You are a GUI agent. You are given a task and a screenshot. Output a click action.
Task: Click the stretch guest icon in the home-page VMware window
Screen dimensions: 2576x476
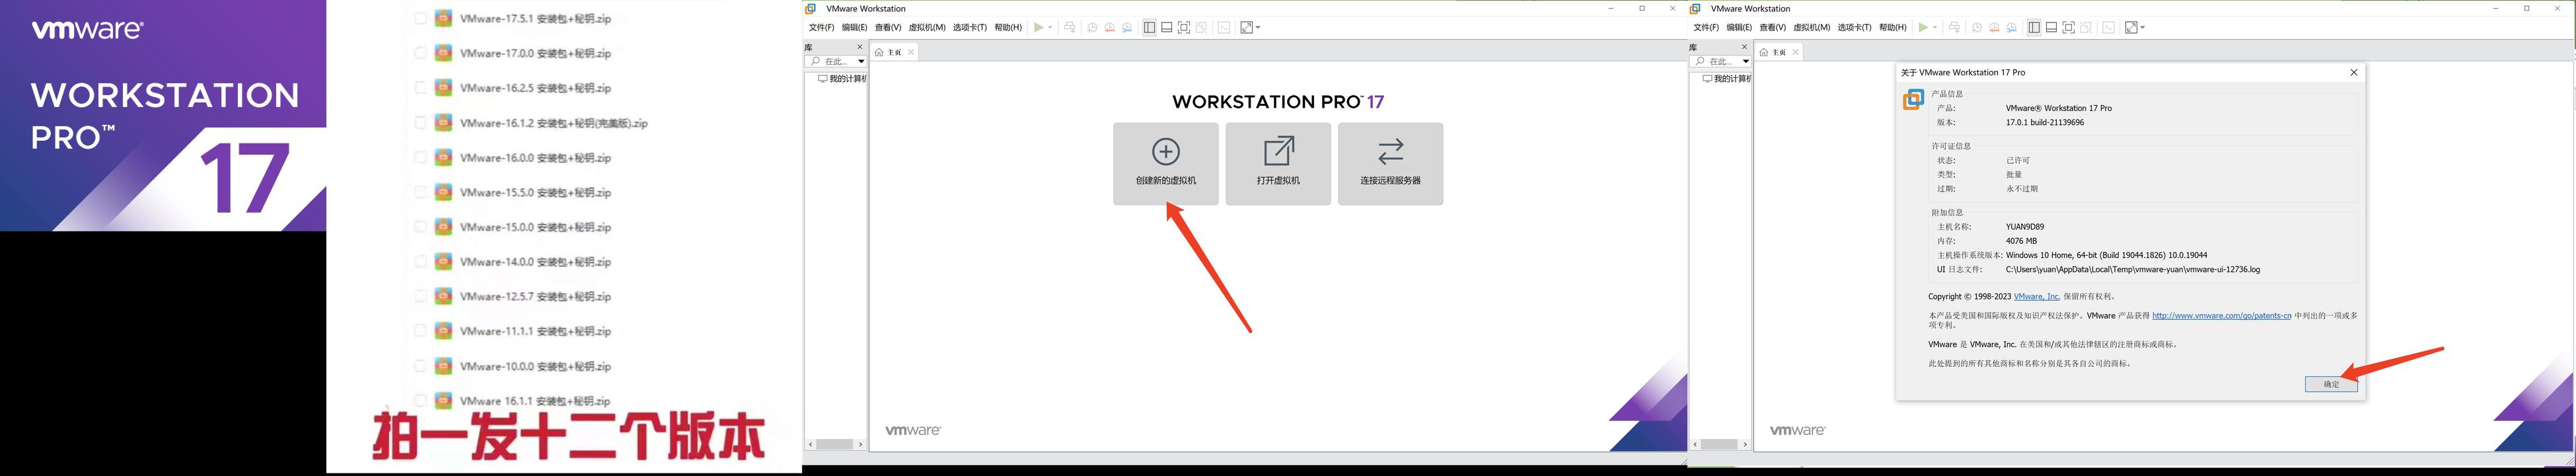point(1247,27)
